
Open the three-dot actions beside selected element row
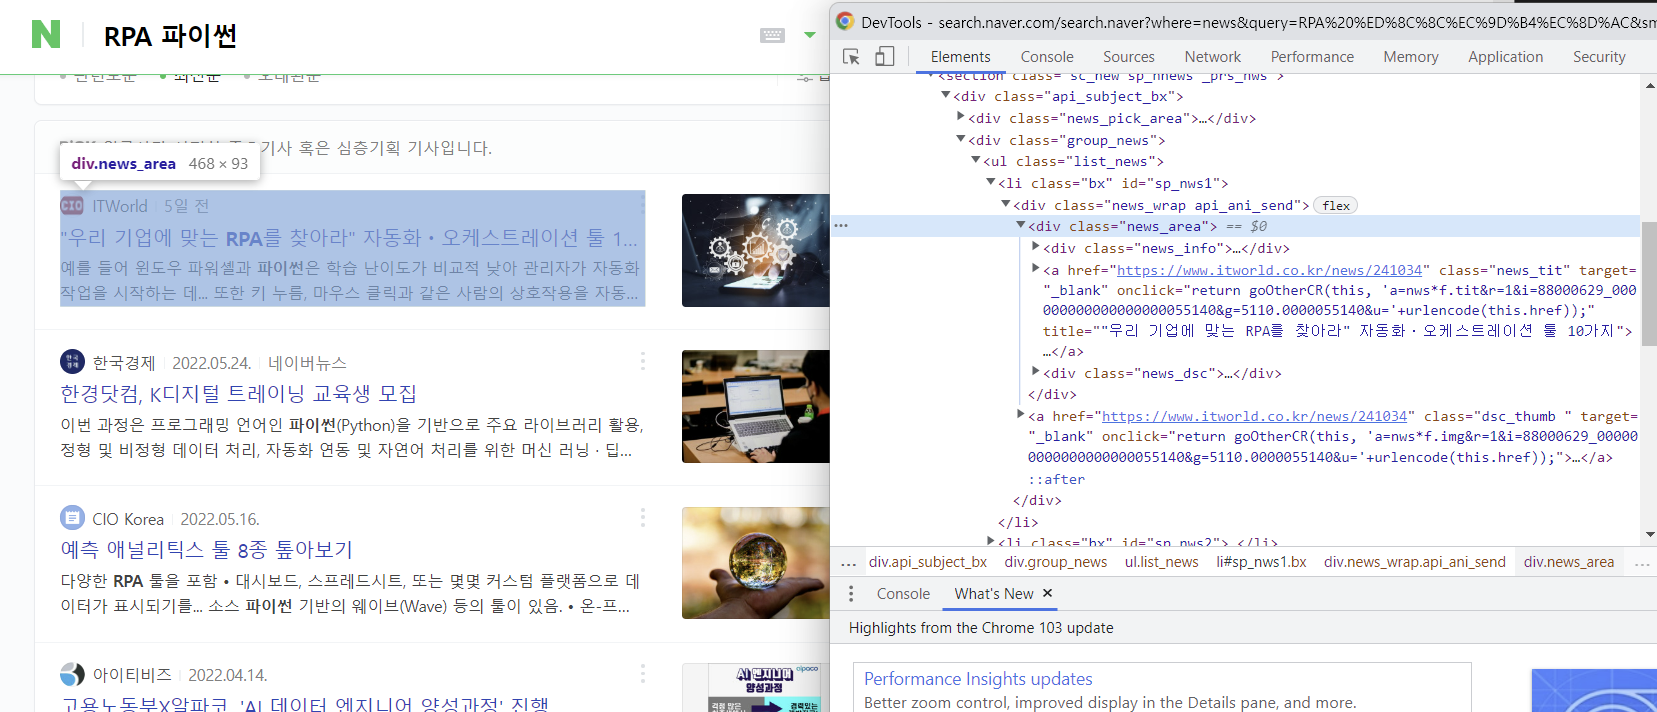pyautogui.click(x=841, y=226)
